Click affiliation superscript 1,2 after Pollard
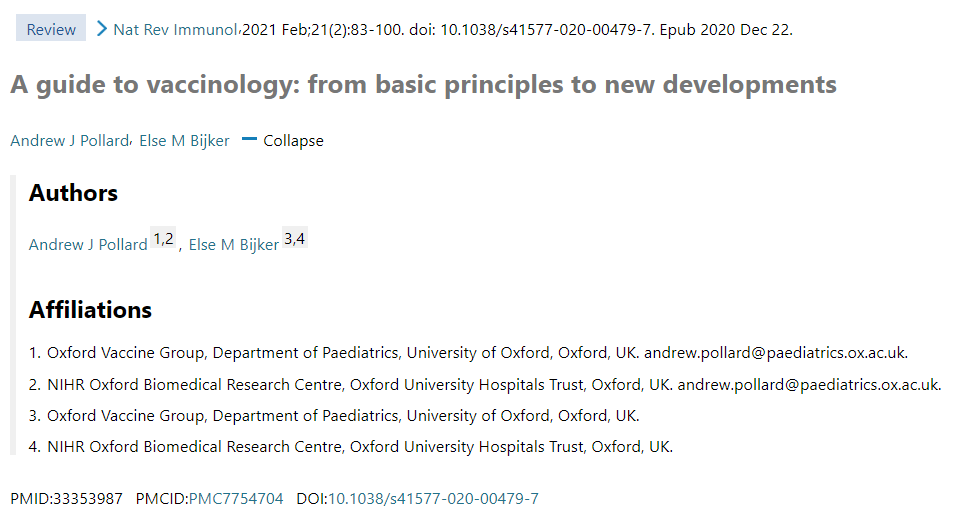 pos(163,238)
